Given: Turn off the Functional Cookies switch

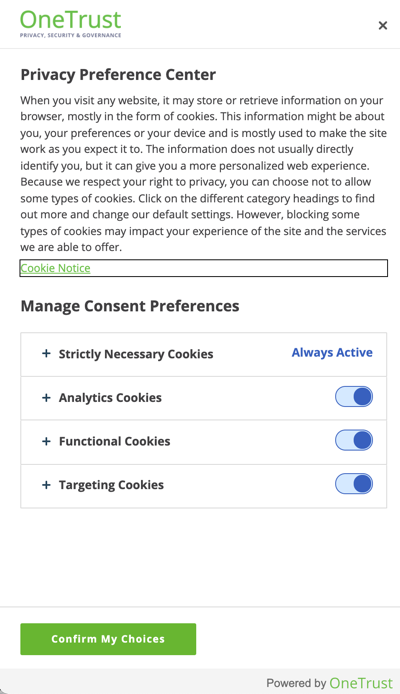Looking at the screenshot, I should click(x=354, y=440).
